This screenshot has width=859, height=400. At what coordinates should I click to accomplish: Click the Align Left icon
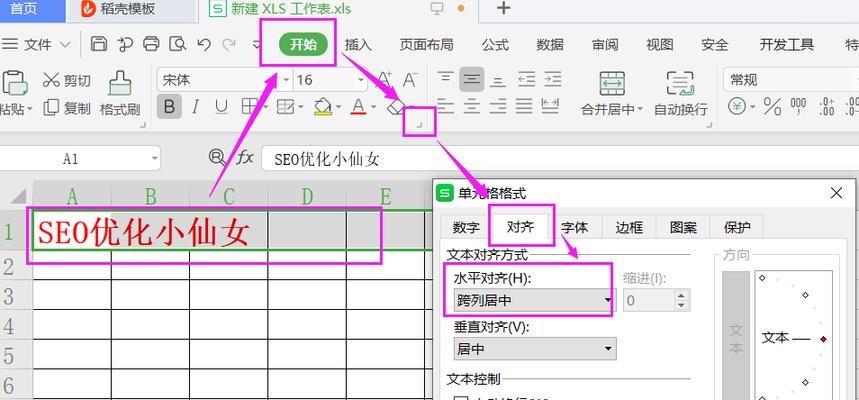(x=445, y=106)
